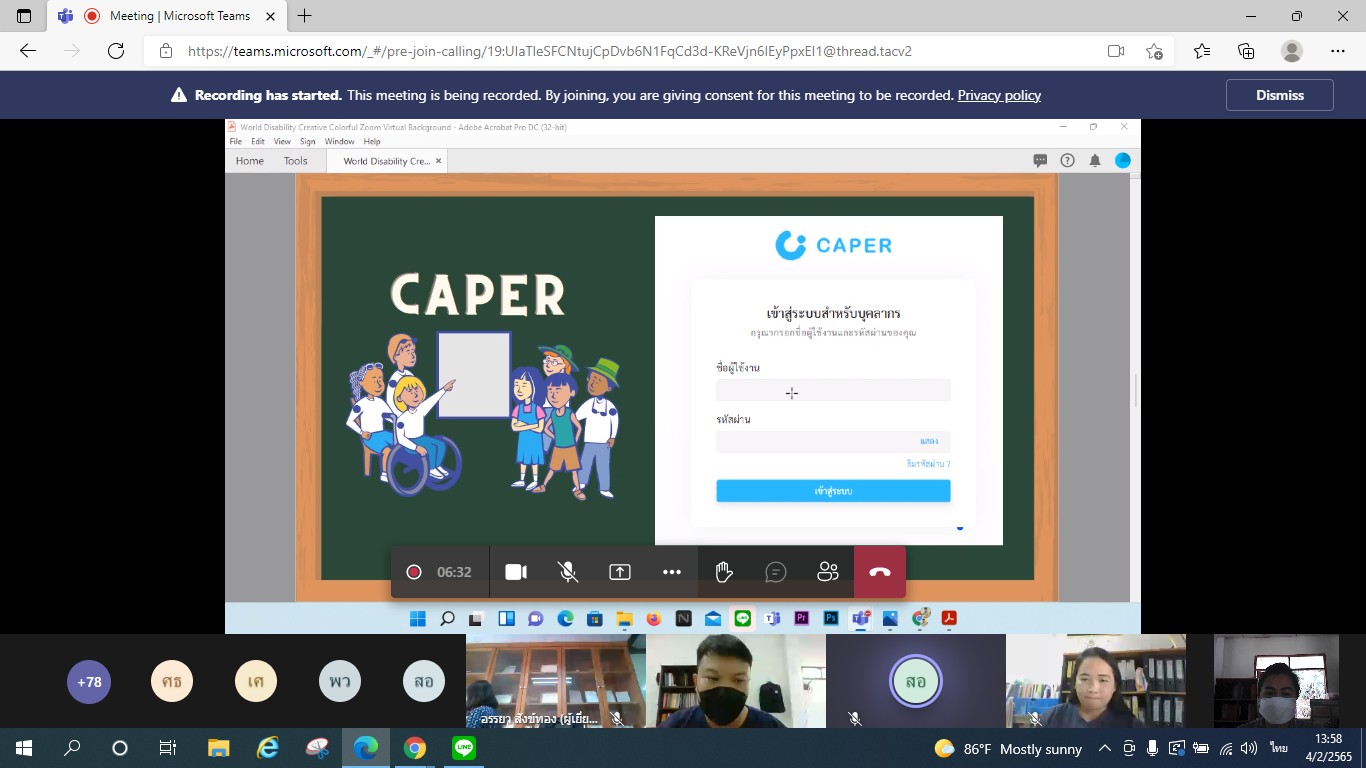
Task: Open Google Chrome from local taskbar
Action: pyautogui.click(x=415, y=748)
